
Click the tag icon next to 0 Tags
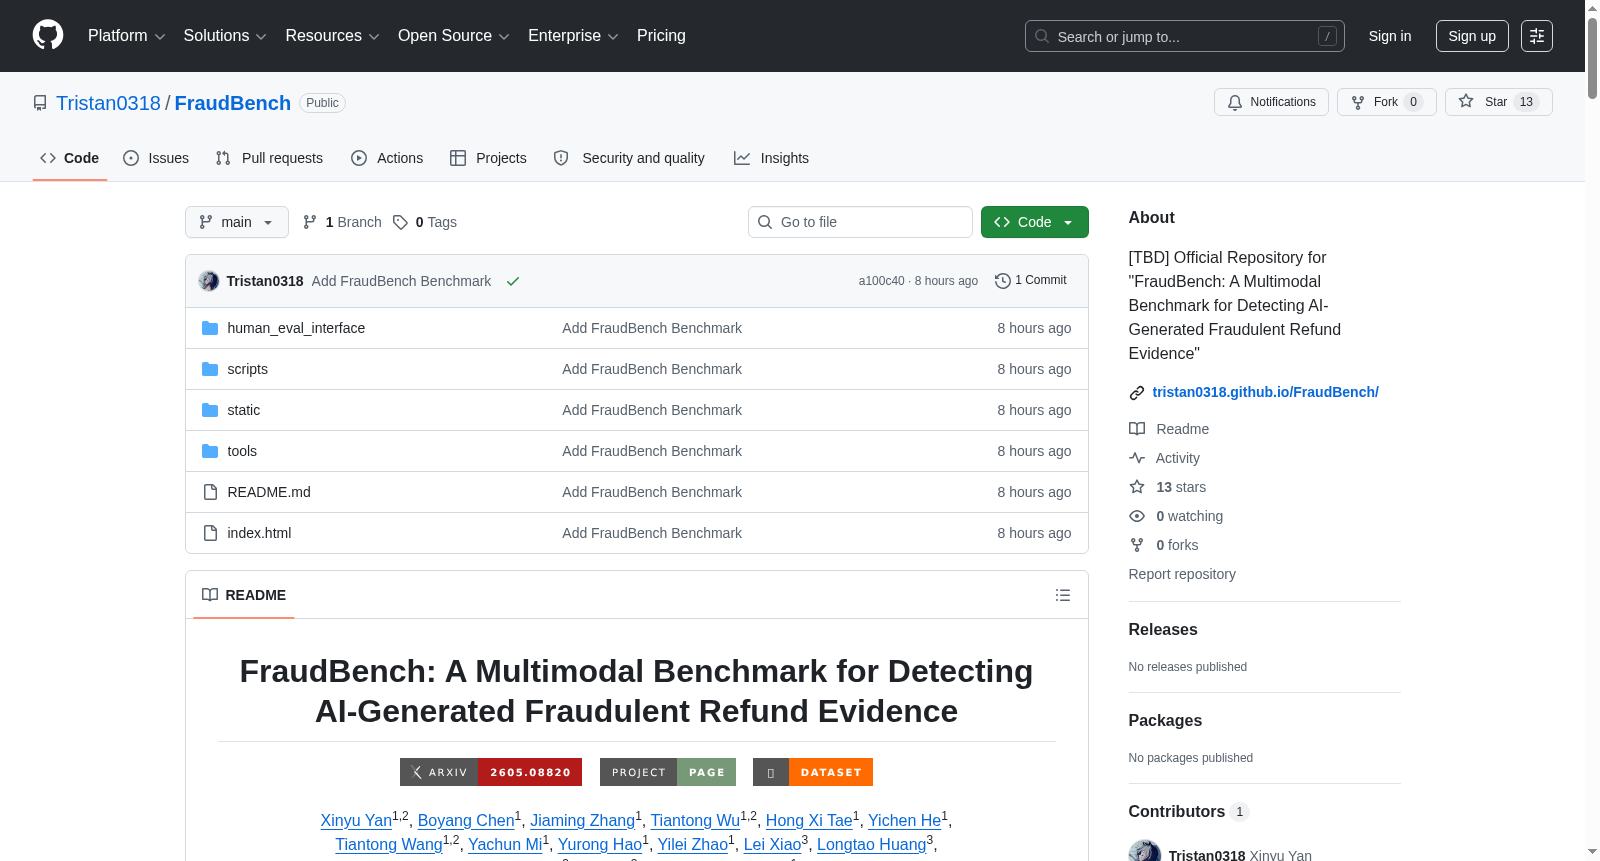point(400,222)
